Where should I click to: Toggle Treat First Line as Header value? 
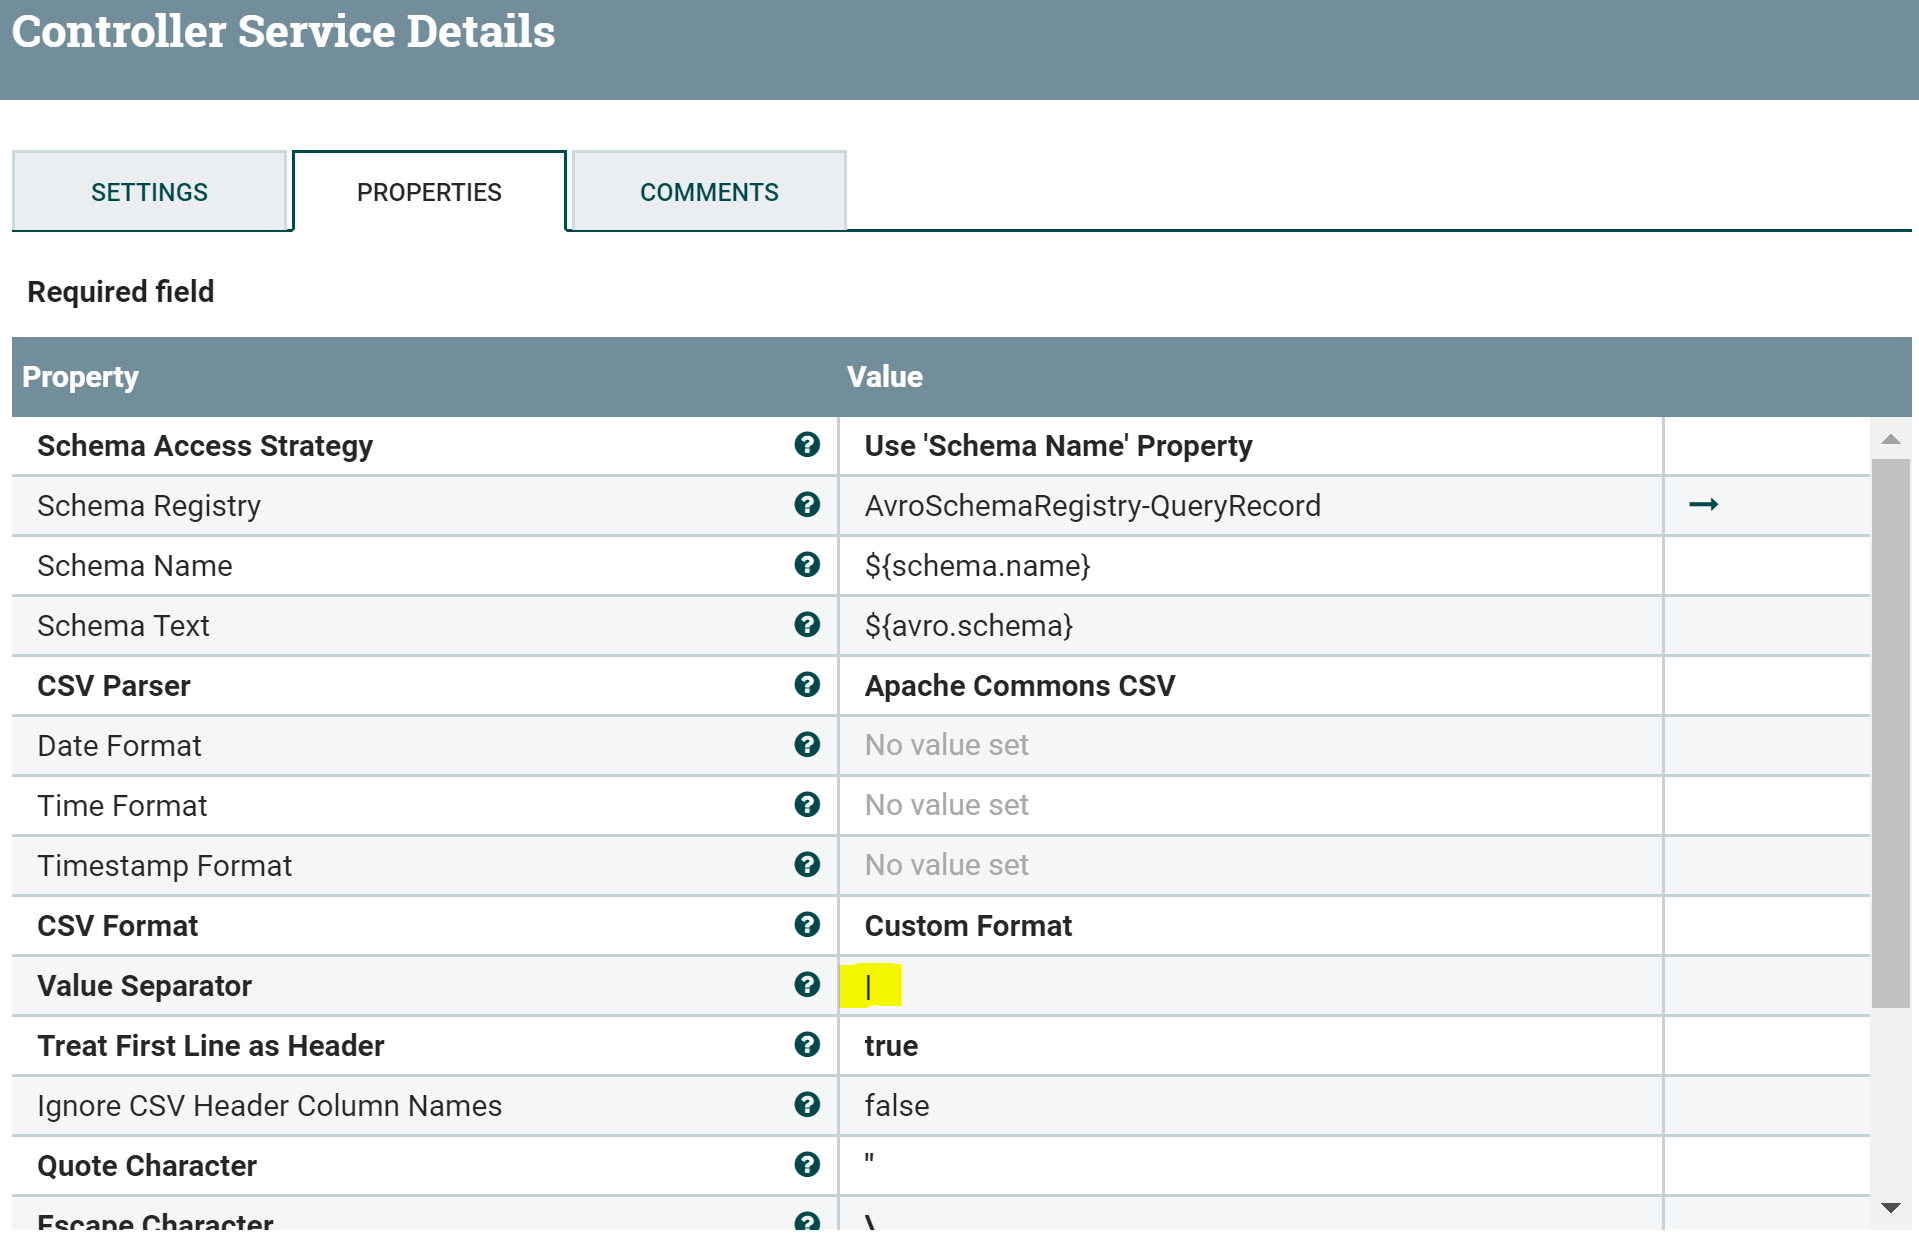[891, 1046]
